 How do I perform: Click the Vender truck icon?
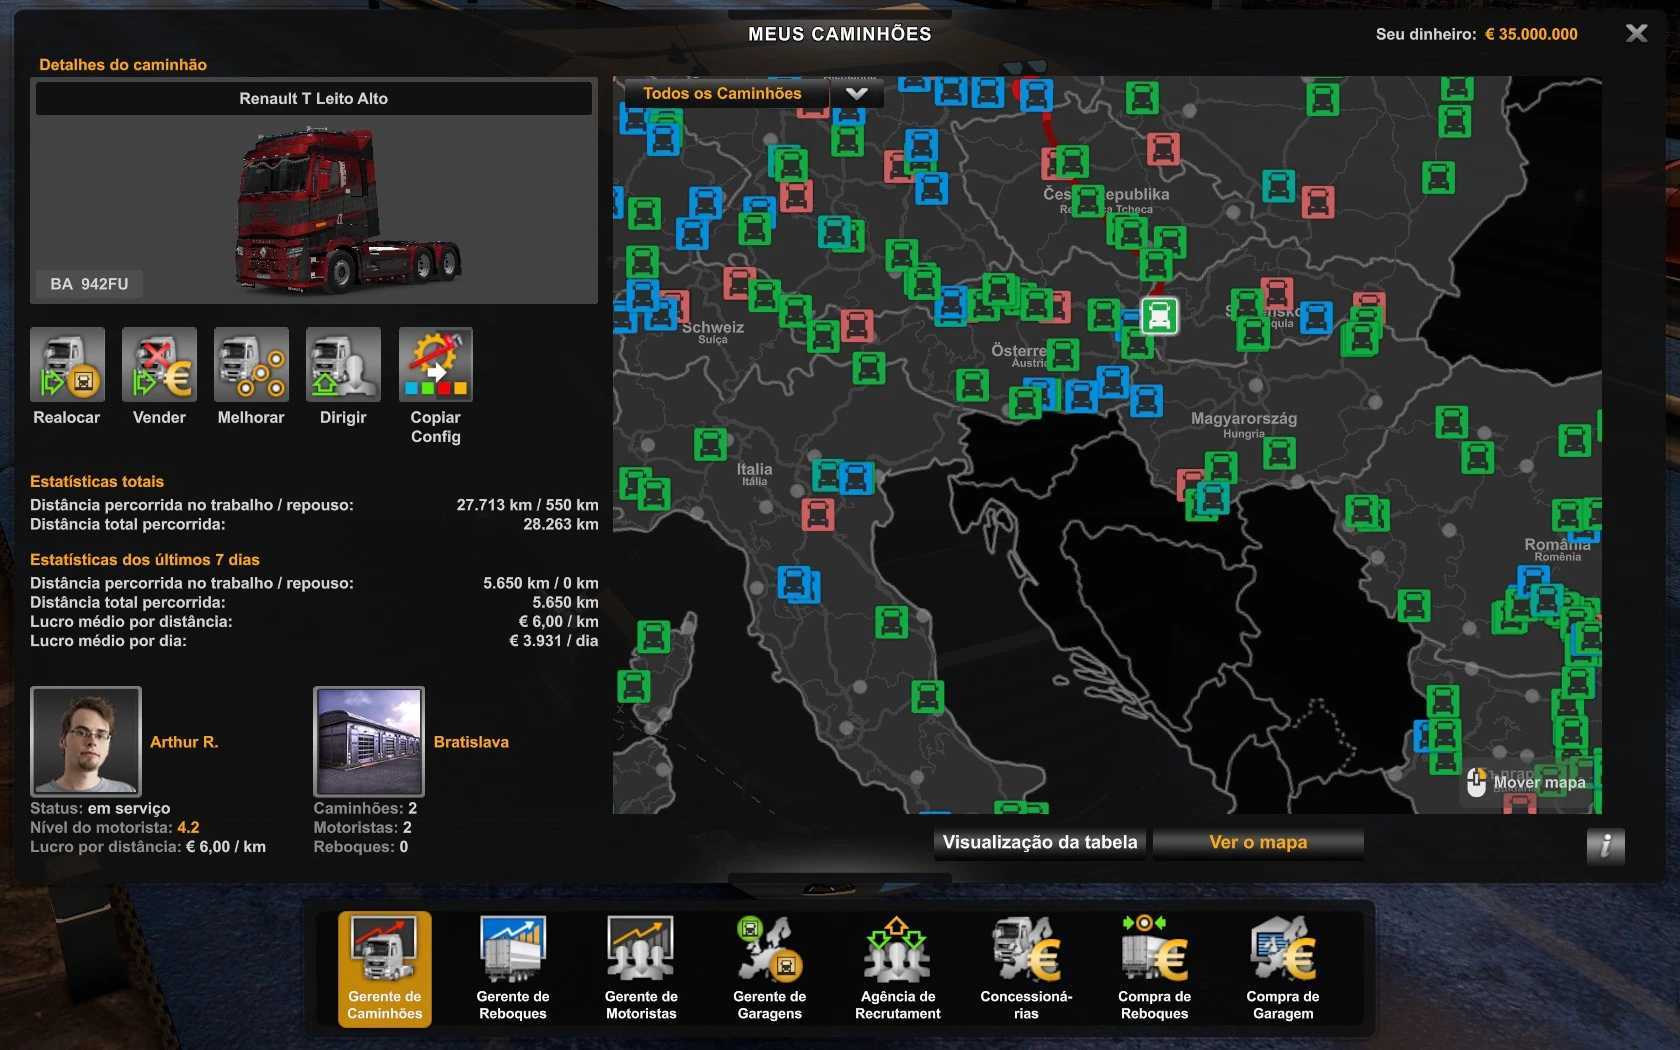(x=159, y=365)
